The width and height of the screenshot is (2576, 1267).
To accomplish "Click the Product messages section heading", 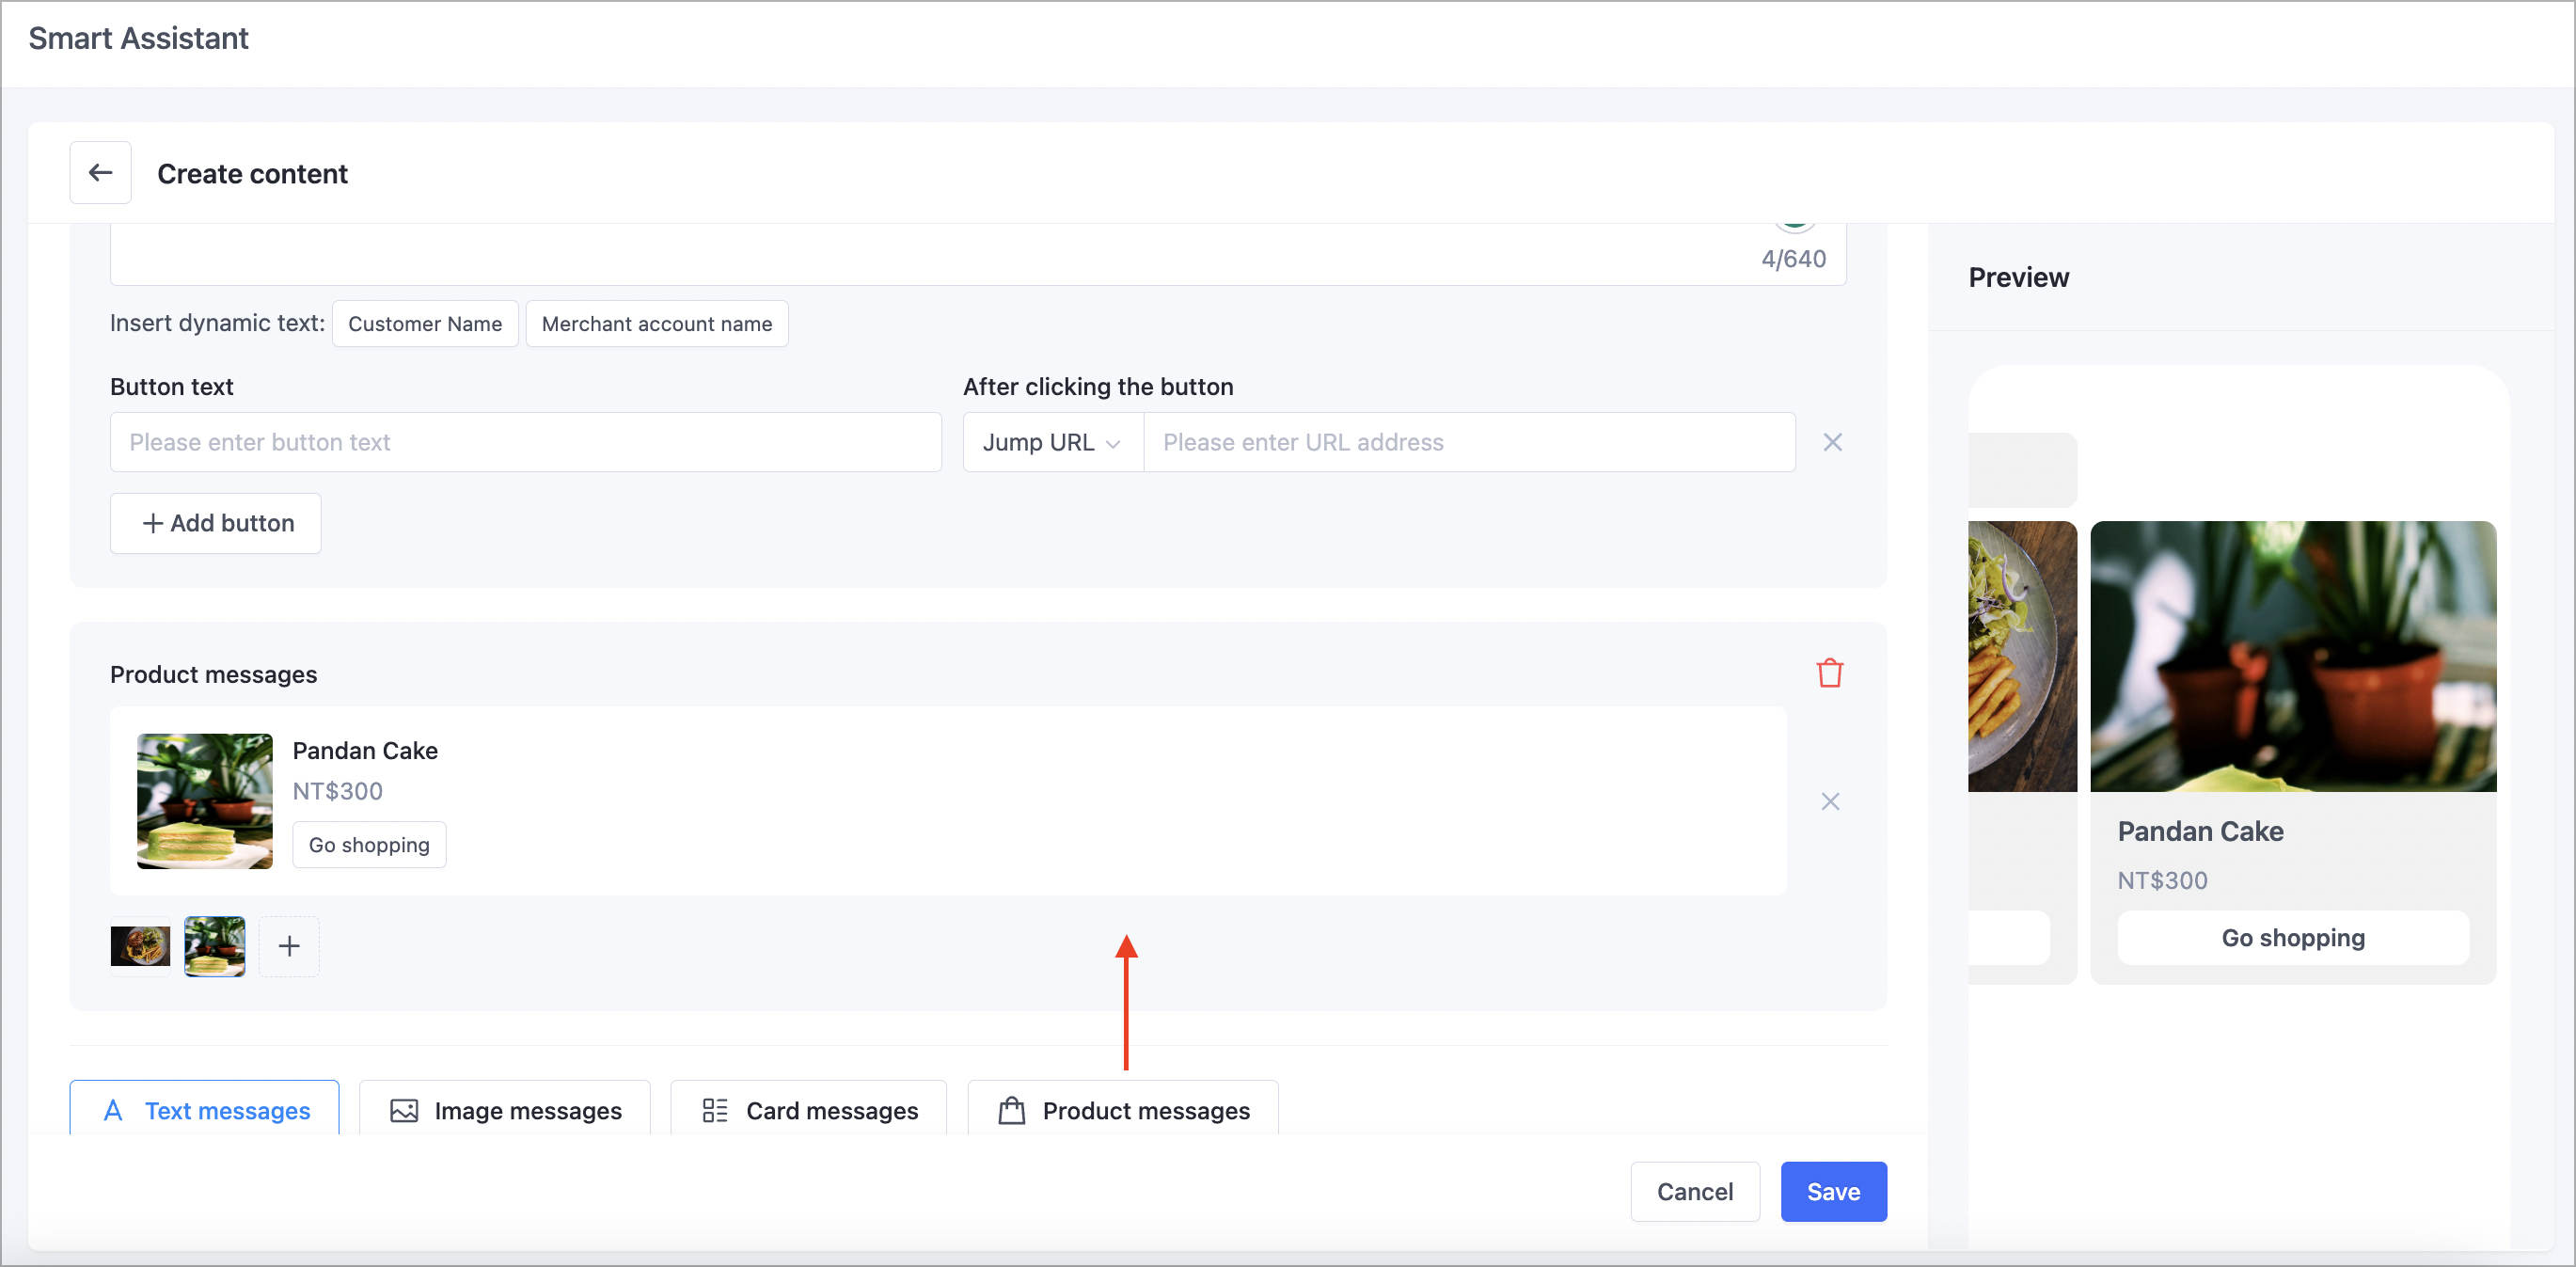I will pos(213,675).
